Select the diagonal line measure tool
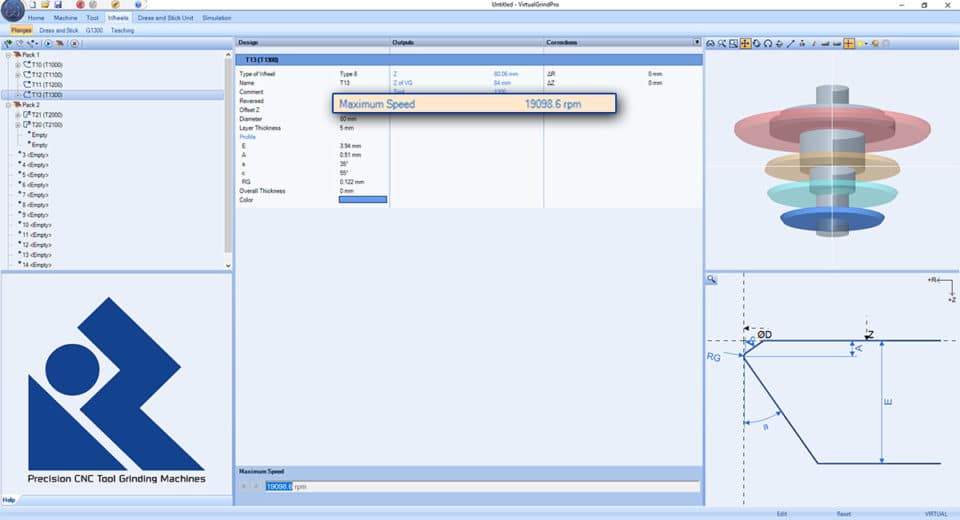Image resolution: width=960 pixels, height=520 pixels. click(x=790, y=43)
